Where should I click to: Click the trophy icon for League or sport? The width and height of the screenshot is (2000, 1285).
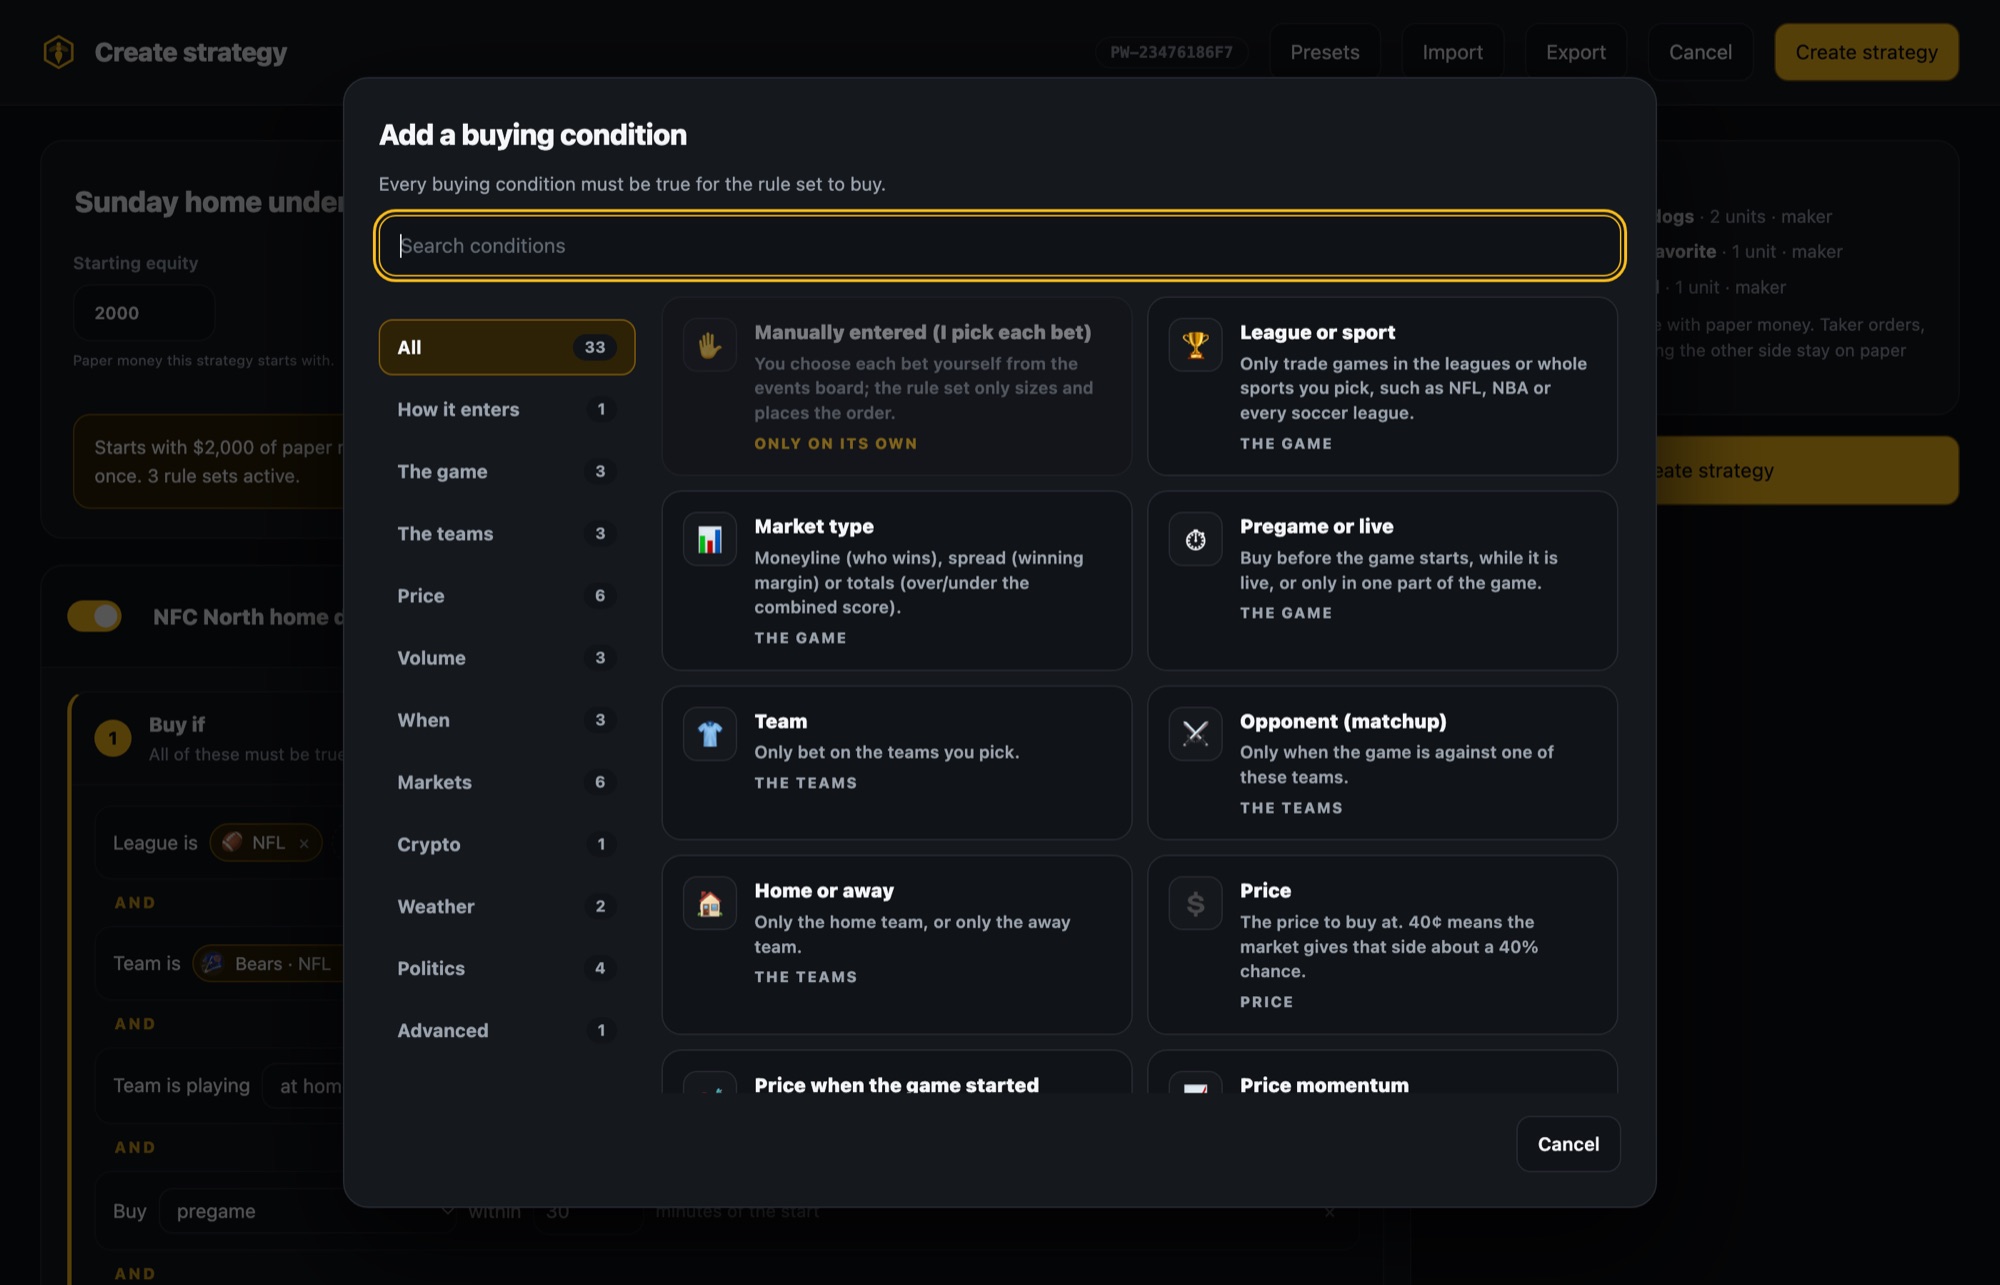coord(1195,346)
